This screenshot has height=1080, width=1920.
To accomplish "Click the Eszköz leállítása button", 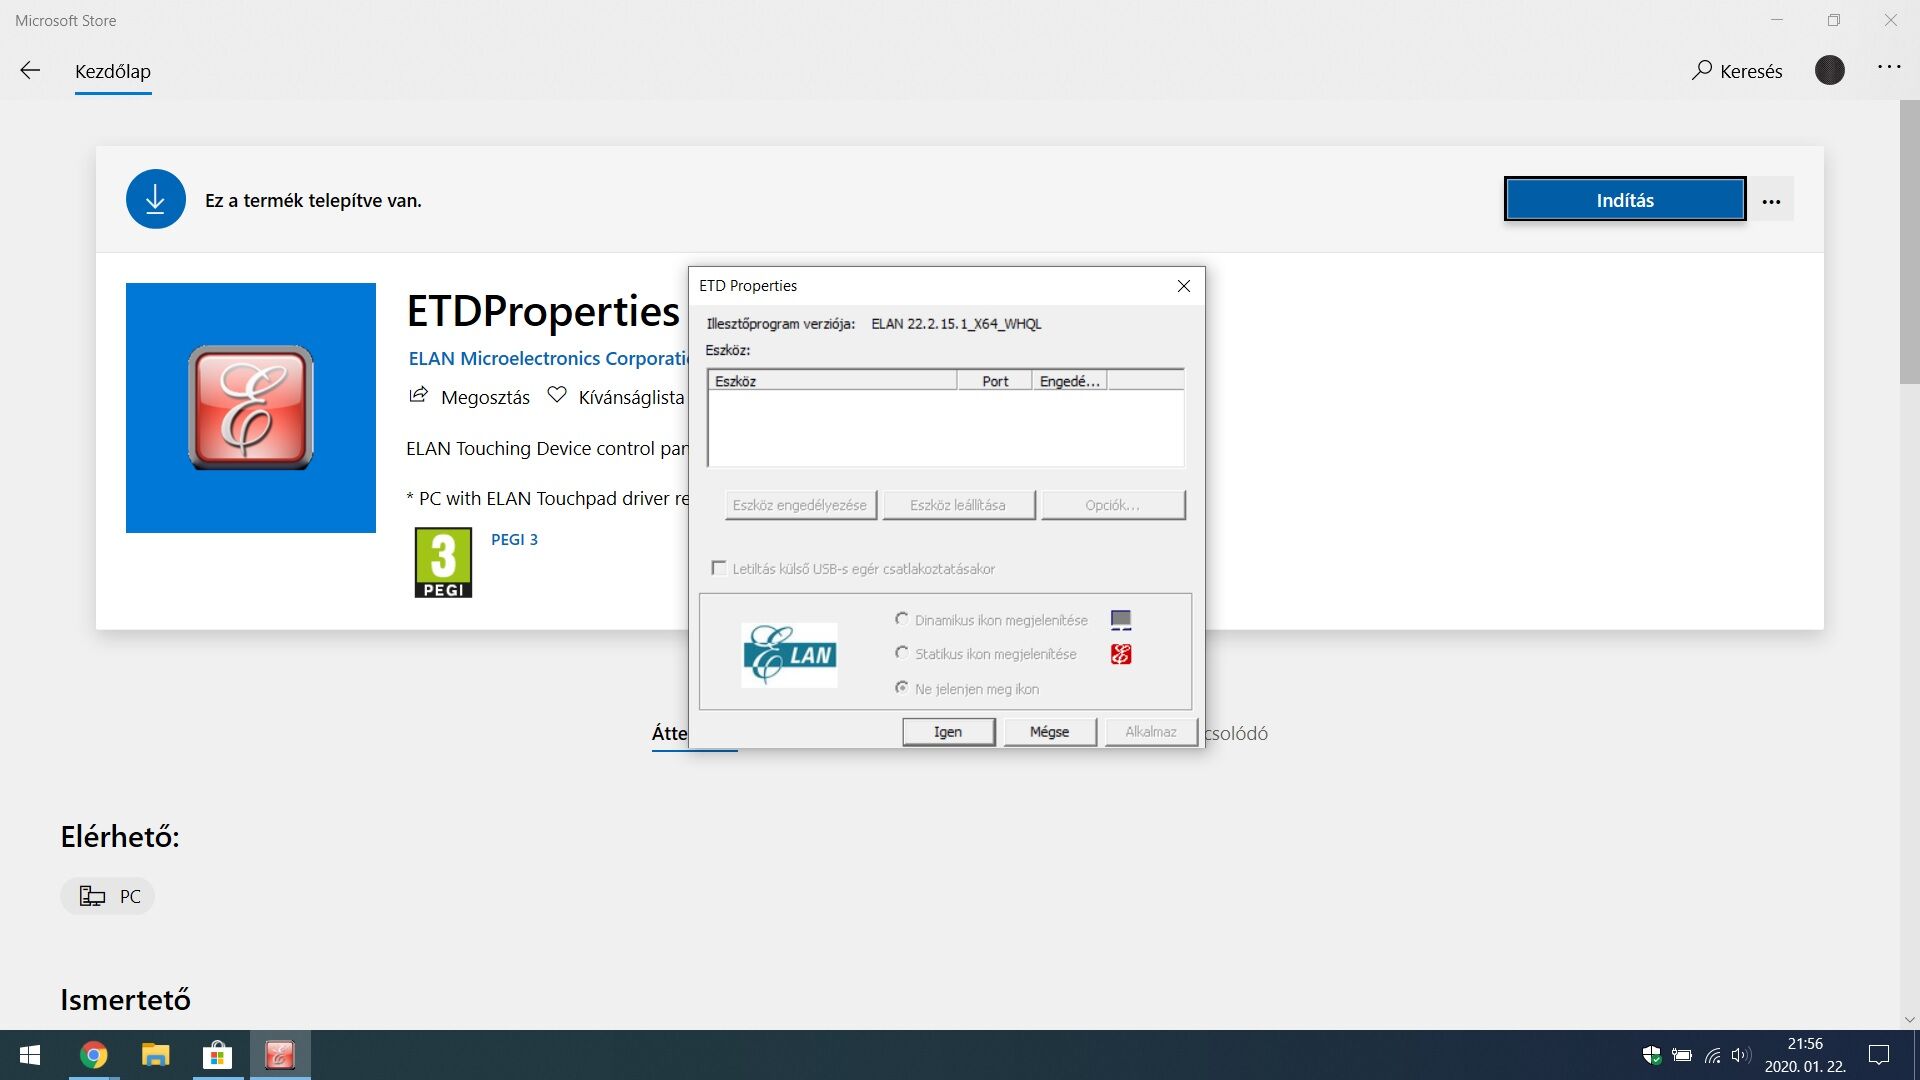I will 958,505.
